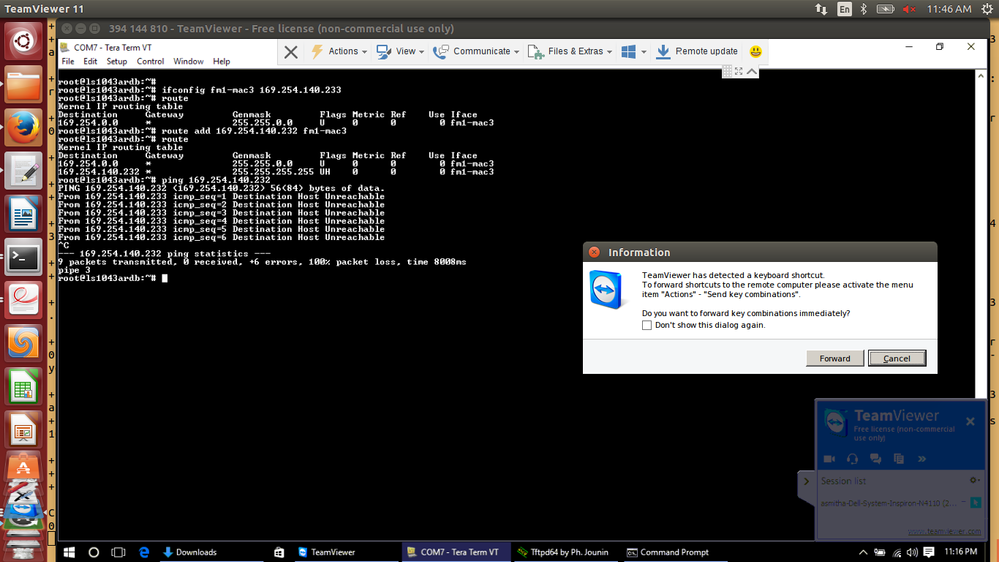Open LibreOffice Writer in Ubuntu launcher
This screenshot has height=562, width=999.
click(24, 215)
